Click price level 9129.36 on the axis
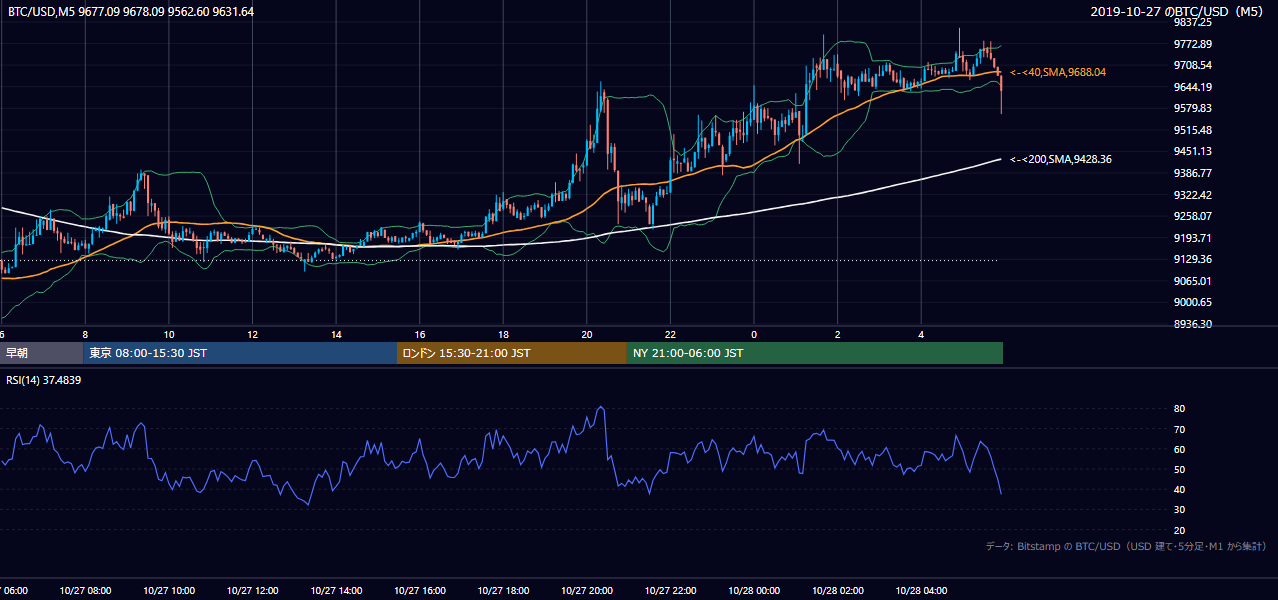 pyautogui.click(x=1193, y=259)
